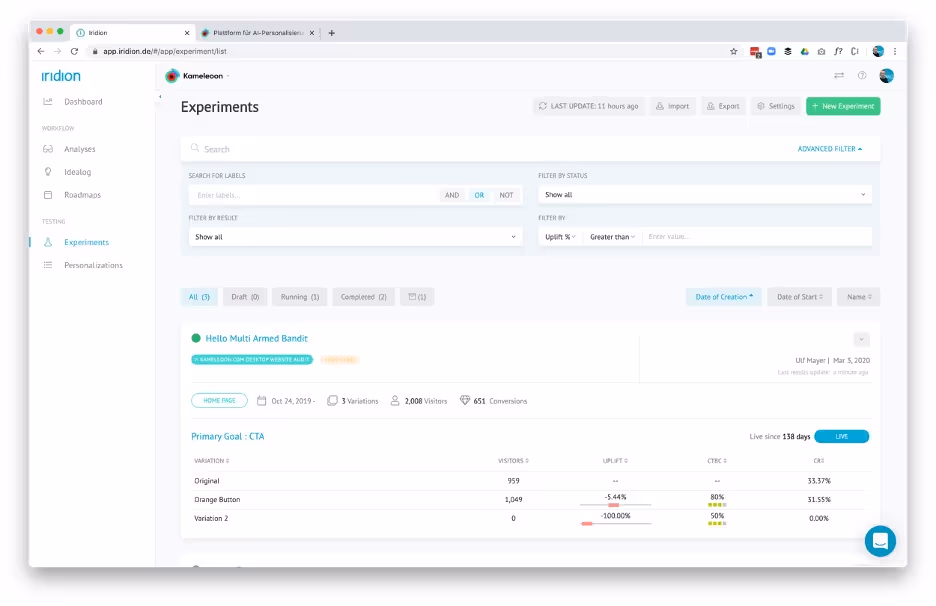Collapse the ADVANCED FILTER panel

[x=830, y=149]
